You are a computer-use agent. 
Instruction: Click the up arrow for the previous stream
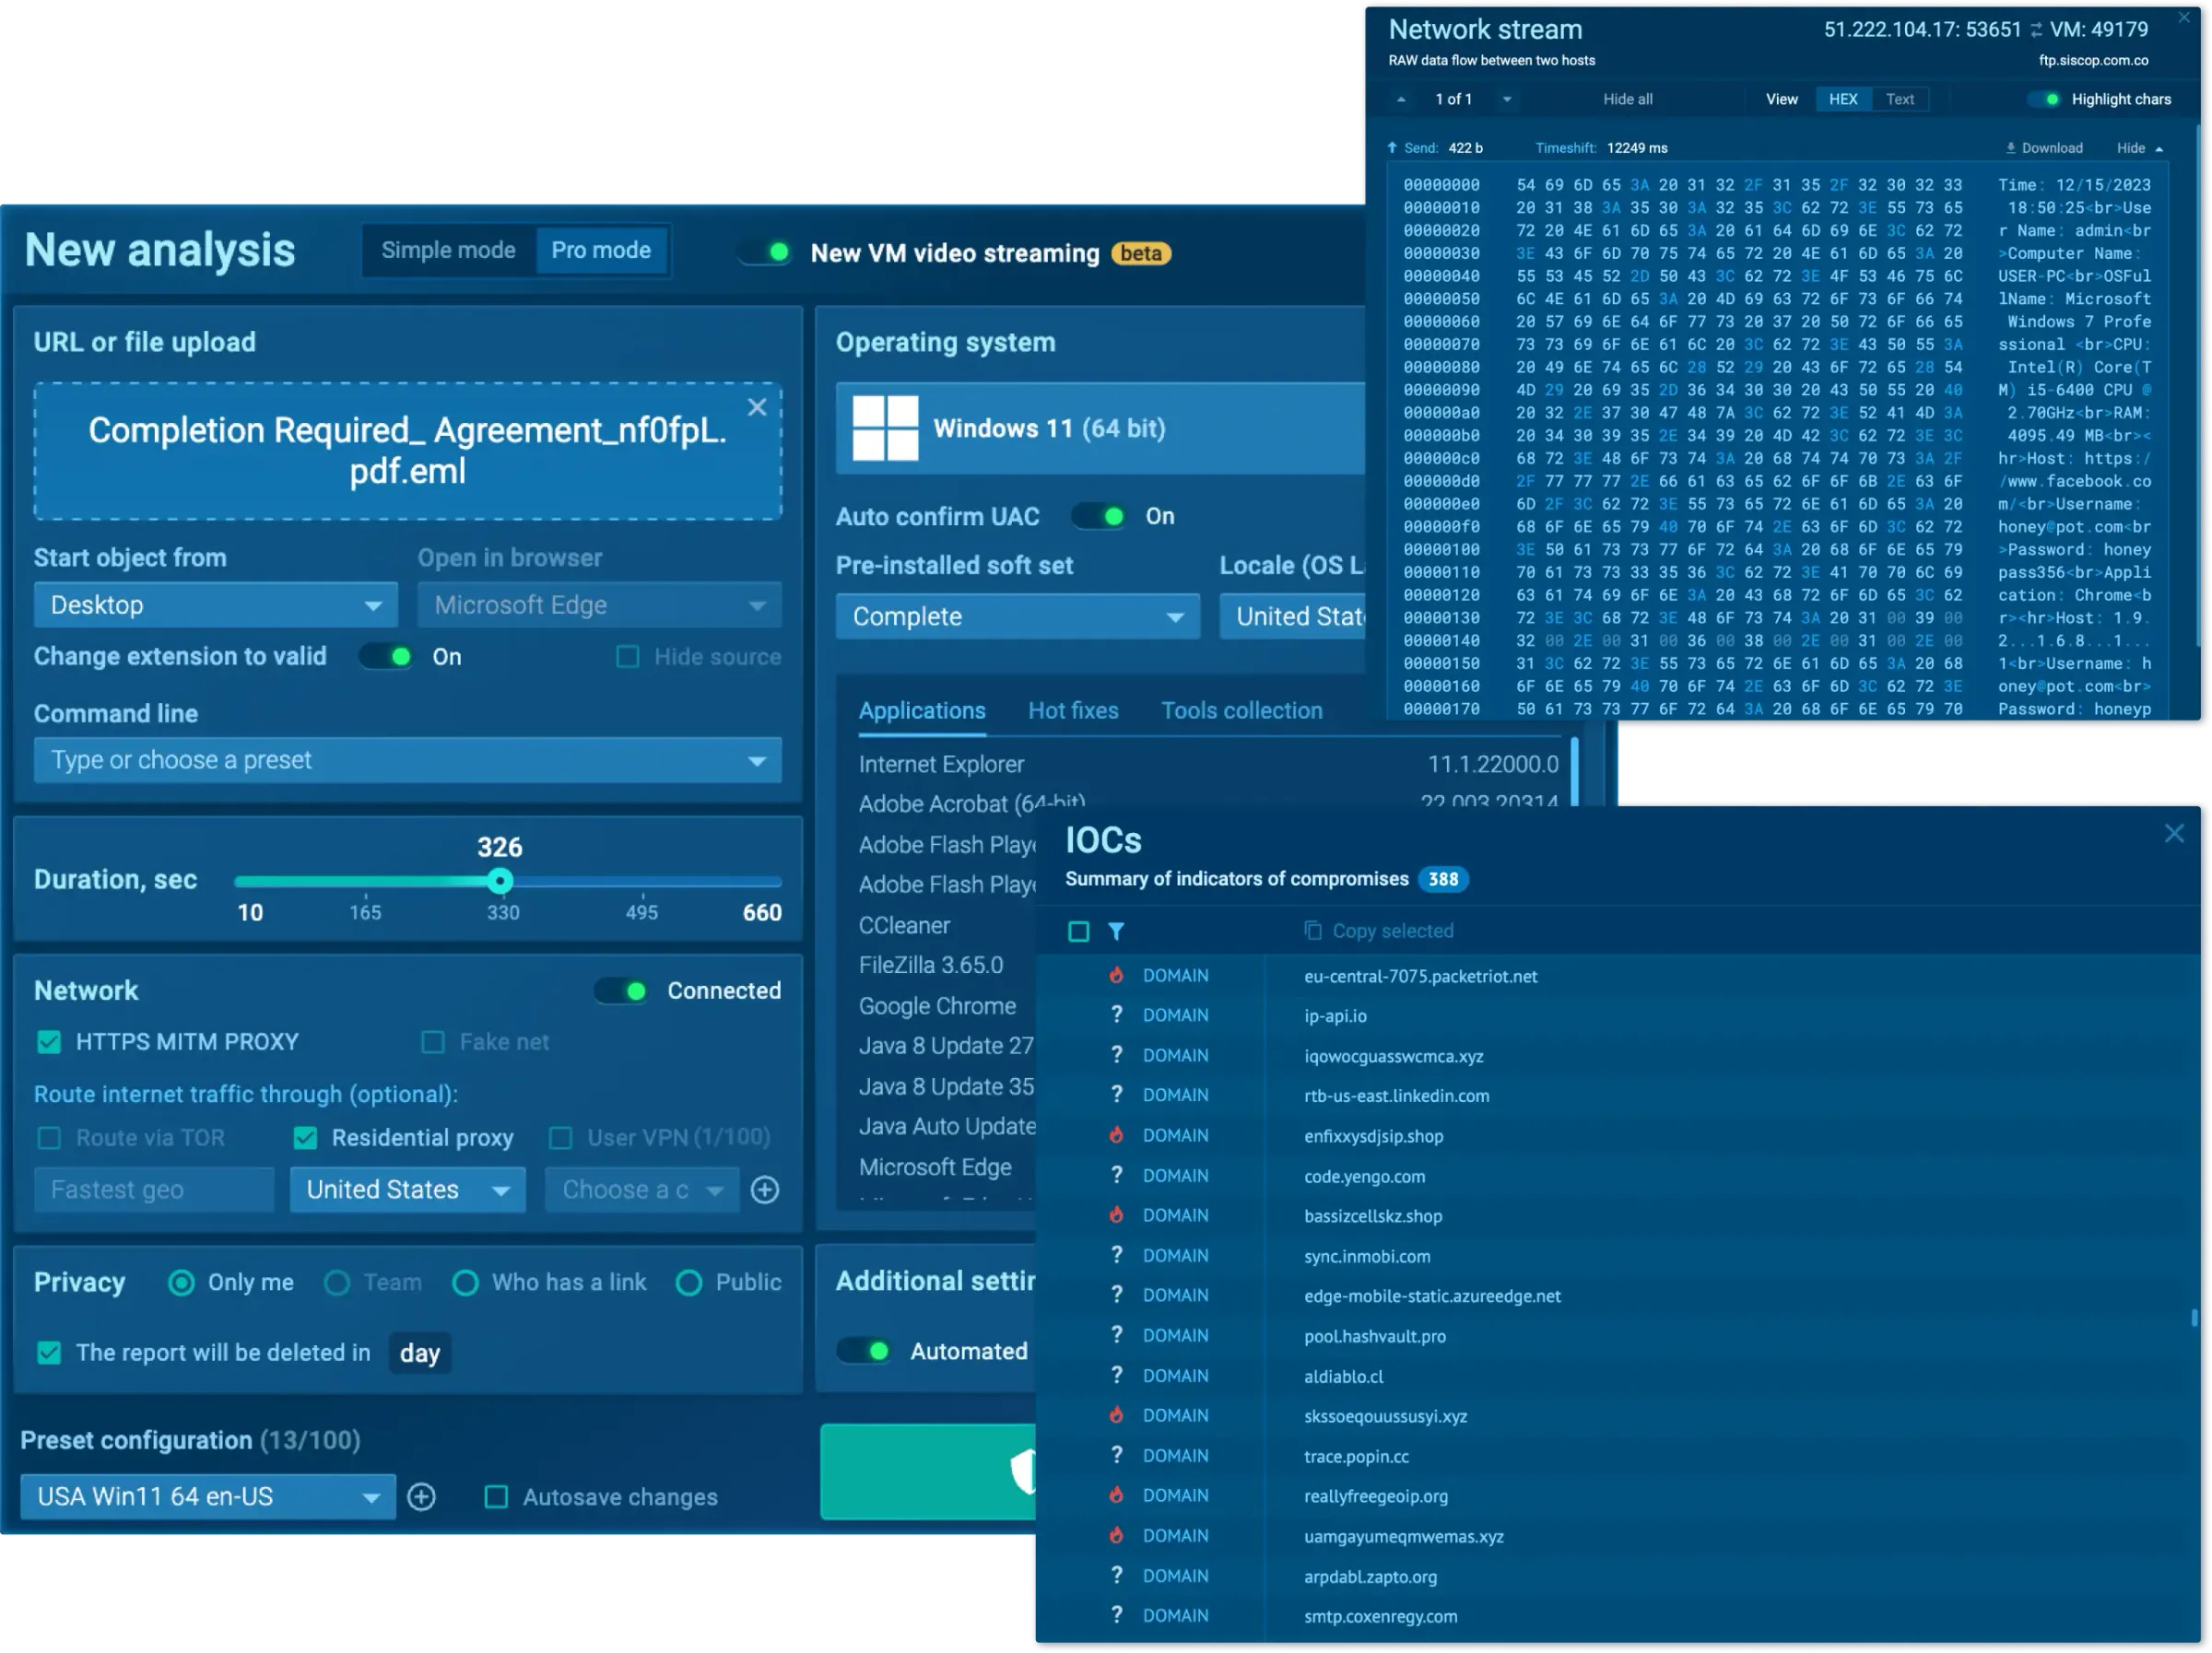click(x=1401, y=99)
